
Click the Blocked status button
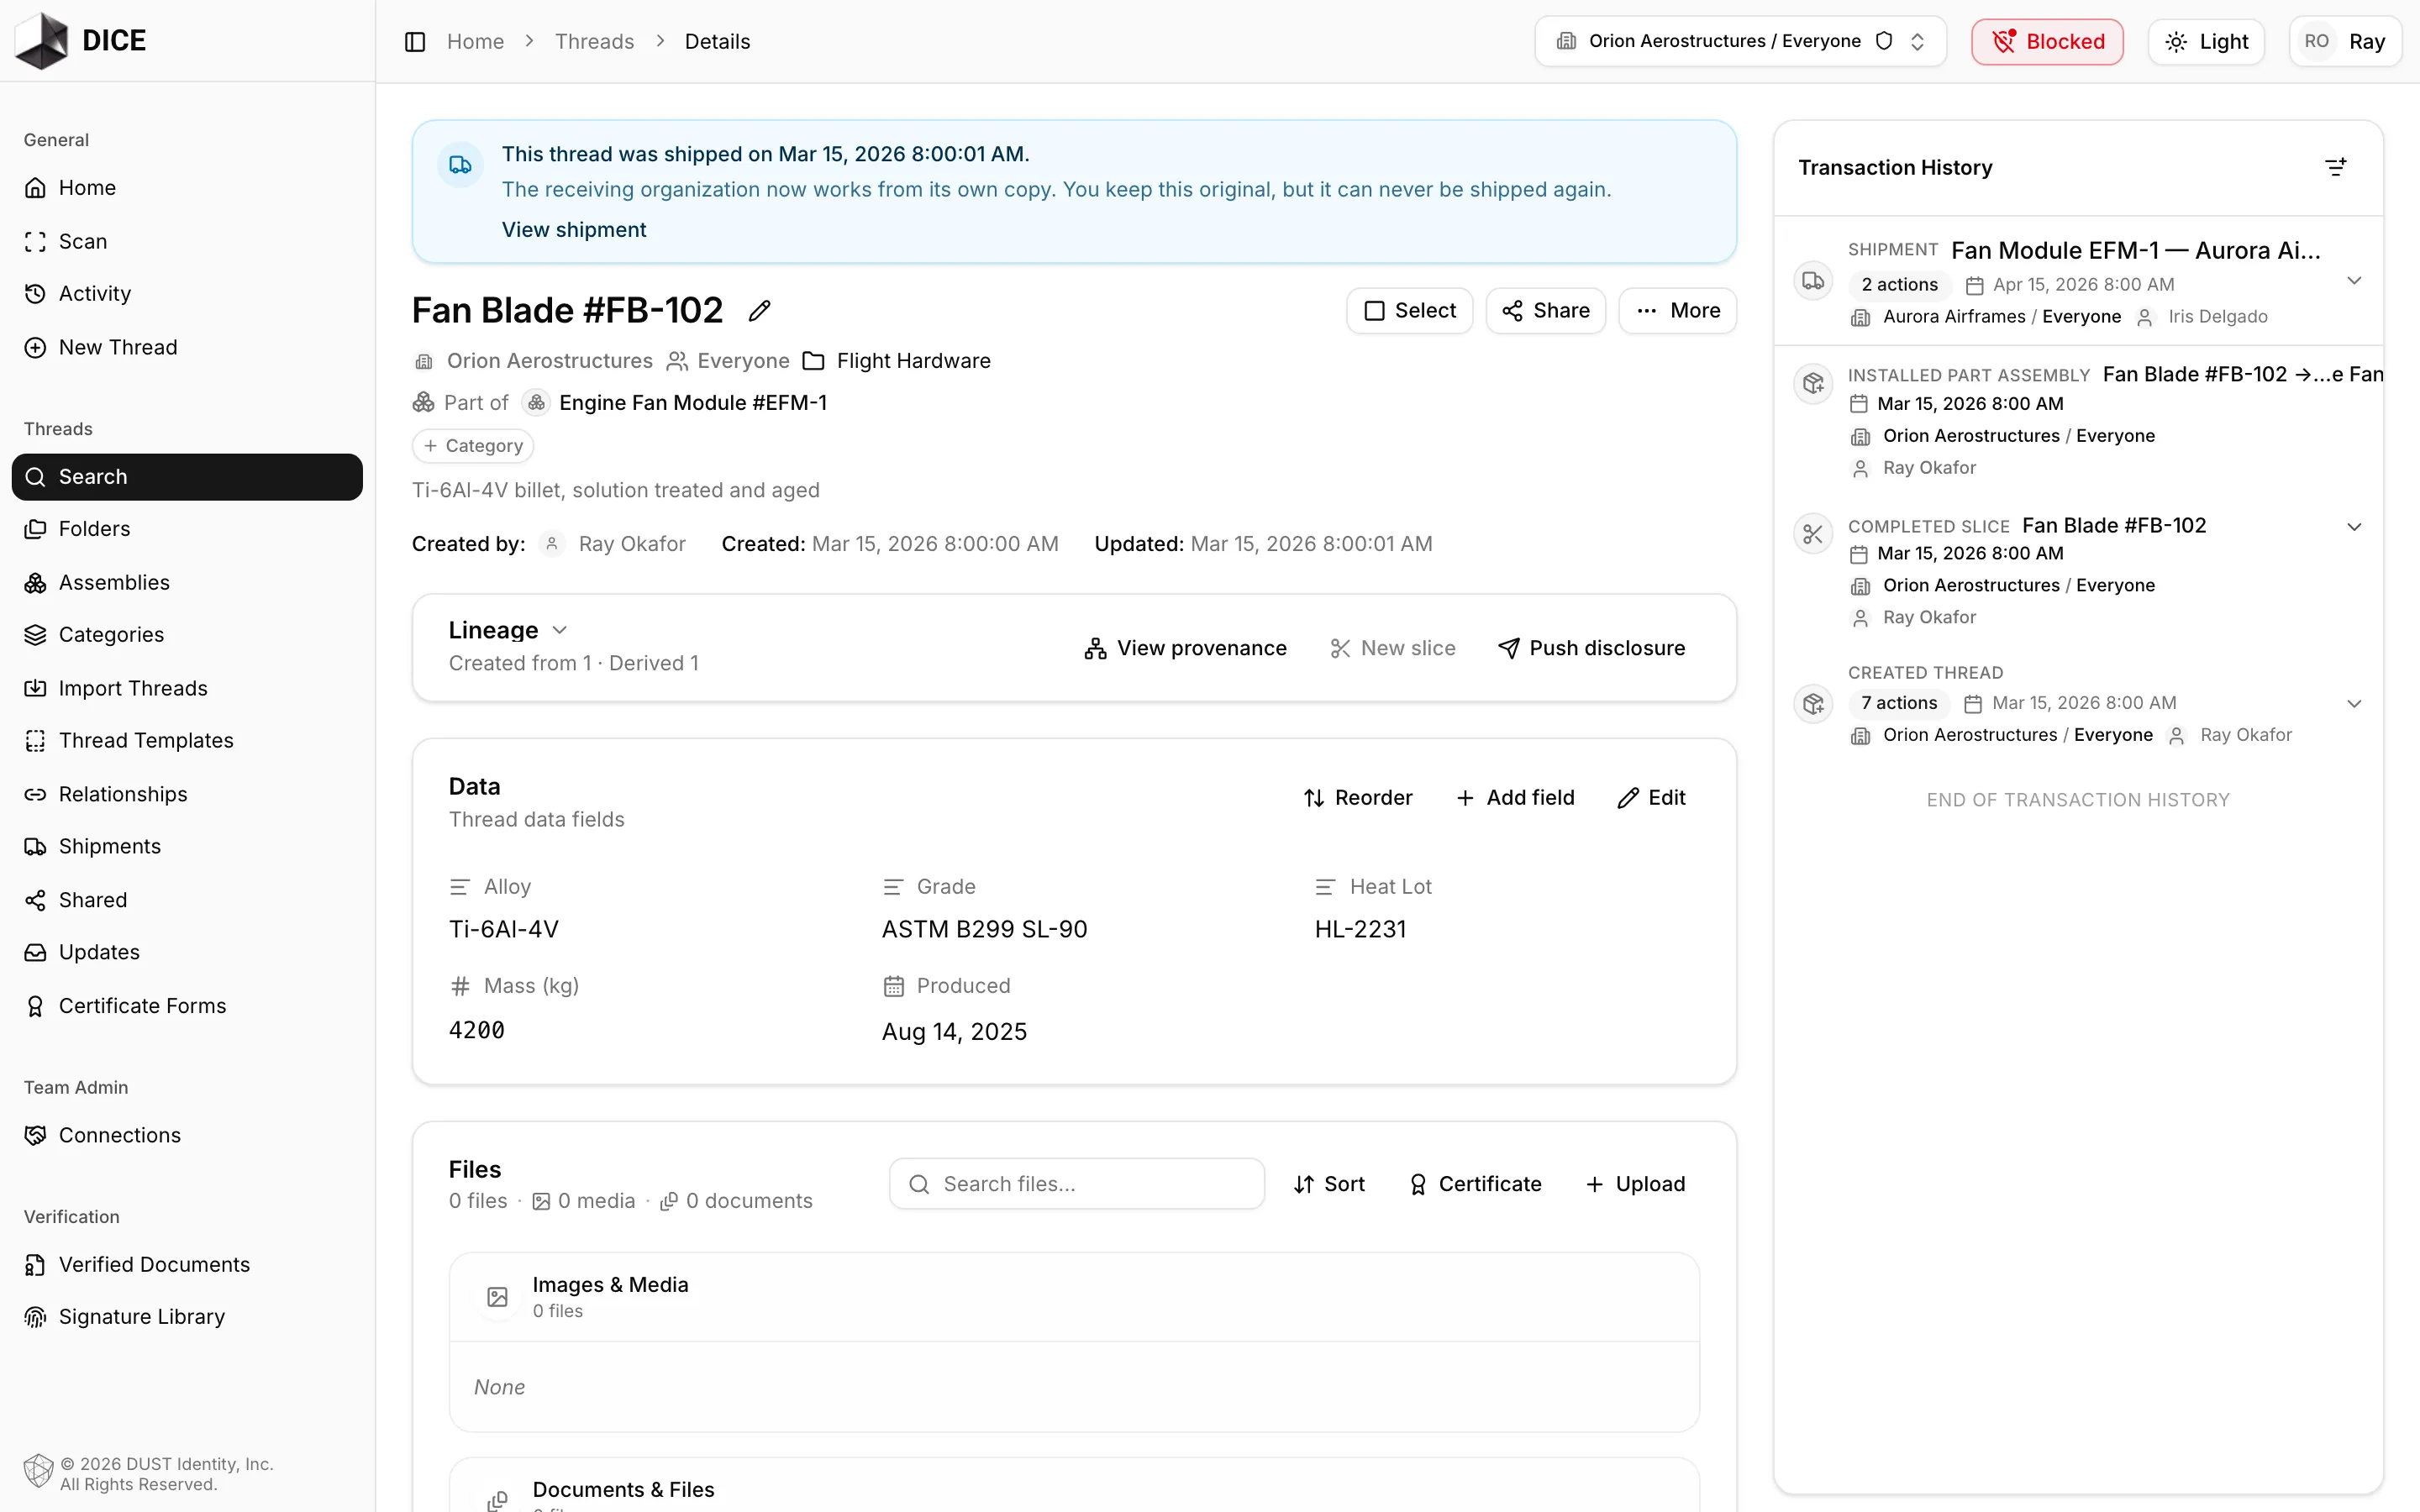(x=2047, y=41)
